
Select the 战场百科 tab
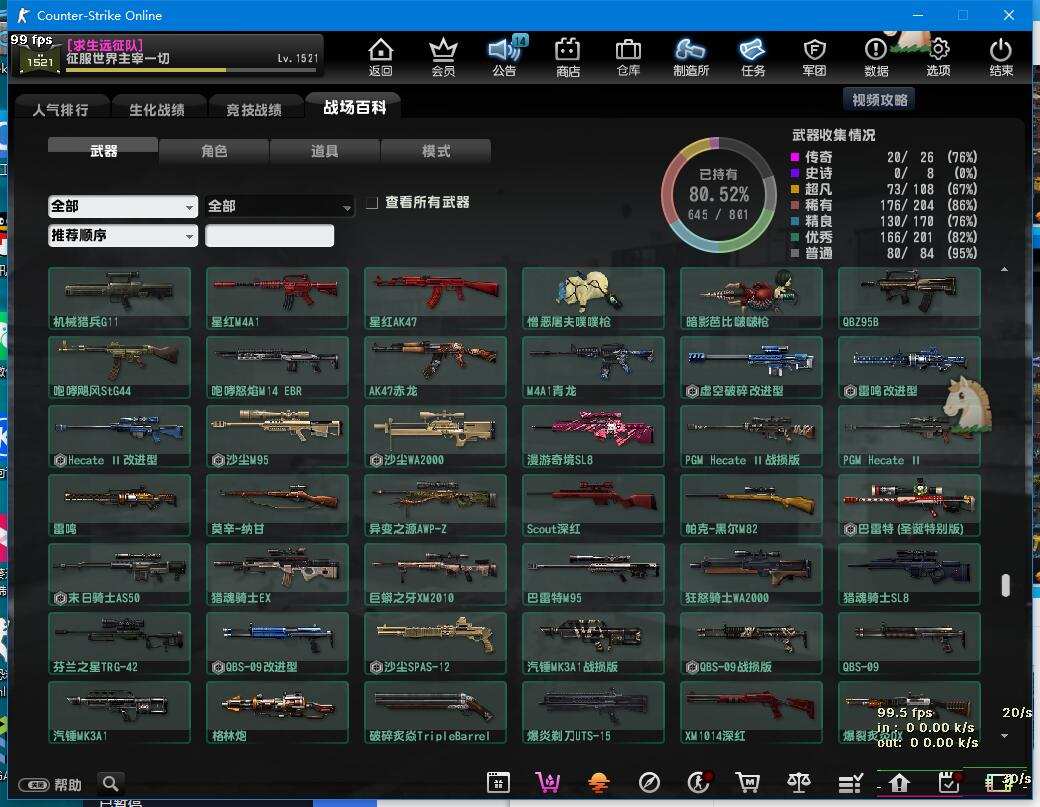(354, 107)
